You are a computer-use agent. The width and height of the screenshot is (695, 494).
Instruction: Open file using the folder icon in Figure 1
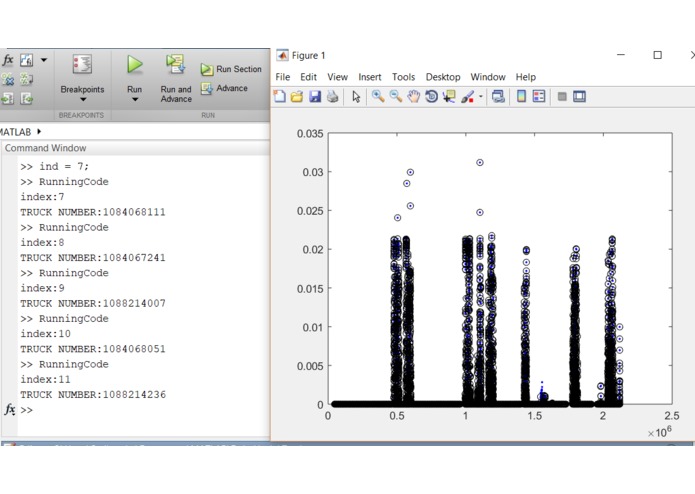coord(297,96)
